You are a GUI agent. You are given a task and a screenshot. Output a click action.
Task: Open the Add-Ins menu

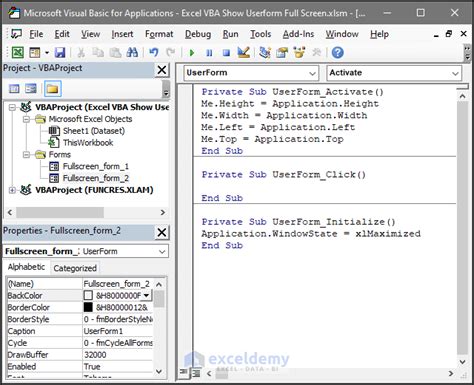pyautogui.click(x=298, y=34)
